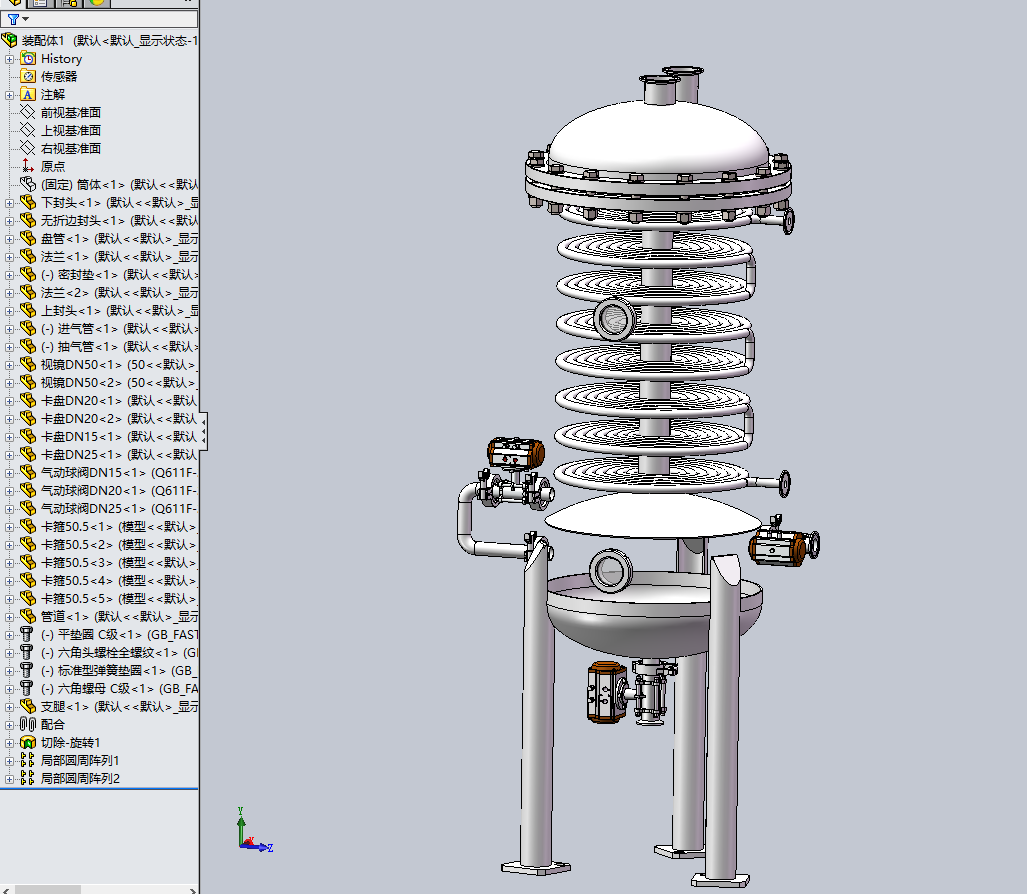
Task: Expand the 下封头<1> component
Action: (x=9, y=203)
